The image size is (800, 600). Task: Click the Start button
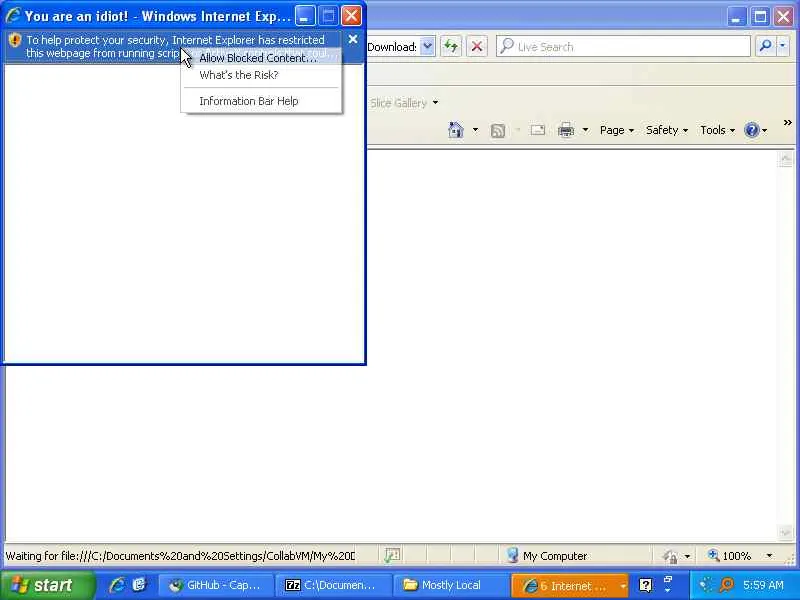[47, 585]
